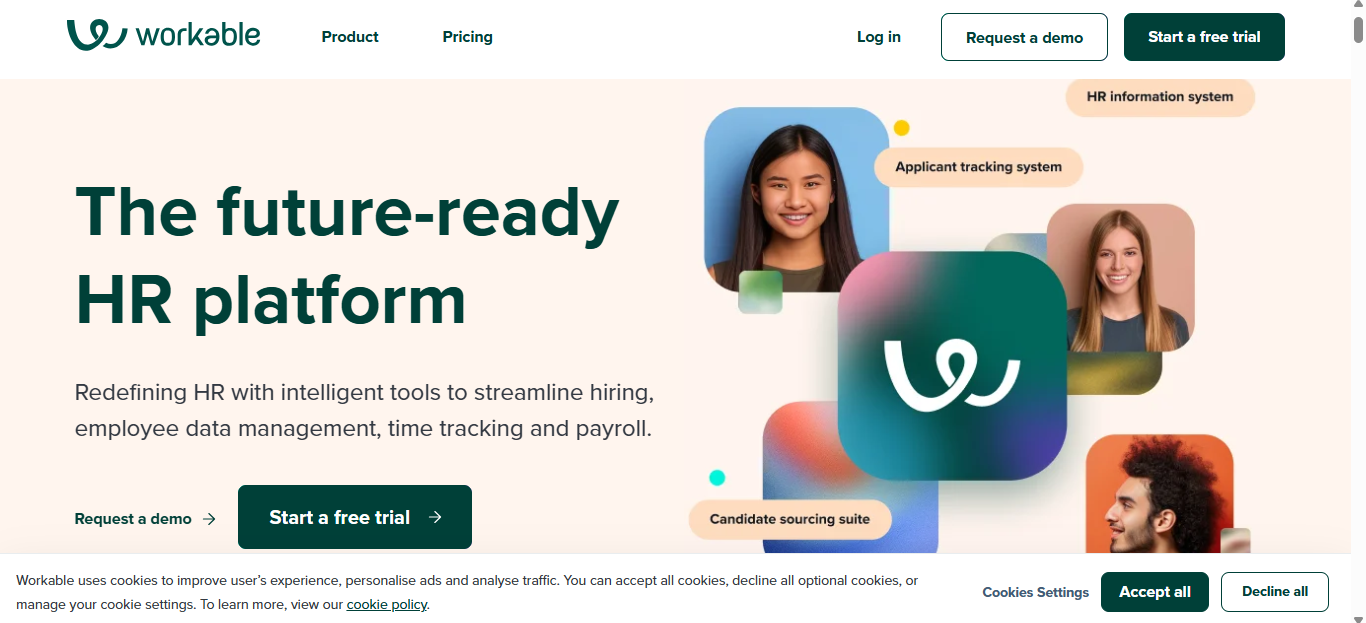Accept all cookies
Viewport: 1366px width, 623px height.
click(1155, 592)
